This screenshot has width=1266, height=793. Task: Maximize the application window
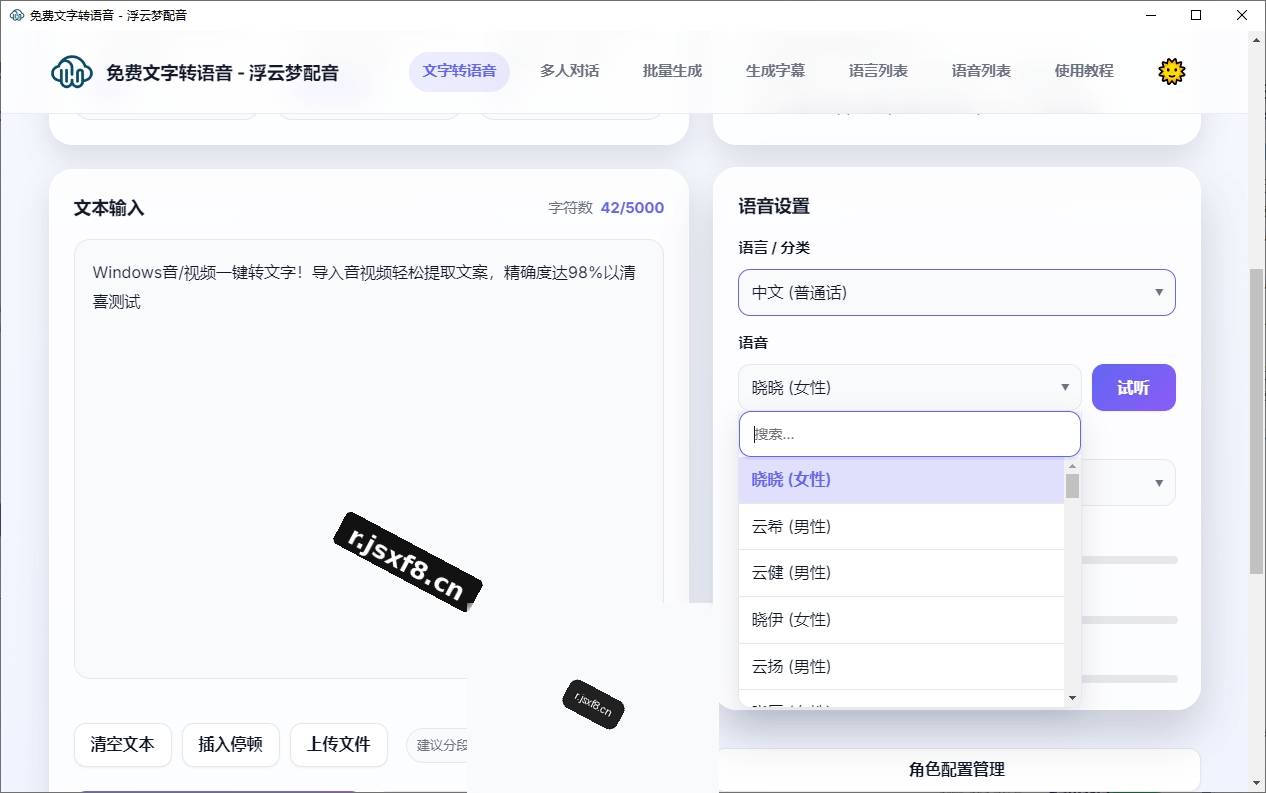pyautogui.click(x=1195, y=15)
